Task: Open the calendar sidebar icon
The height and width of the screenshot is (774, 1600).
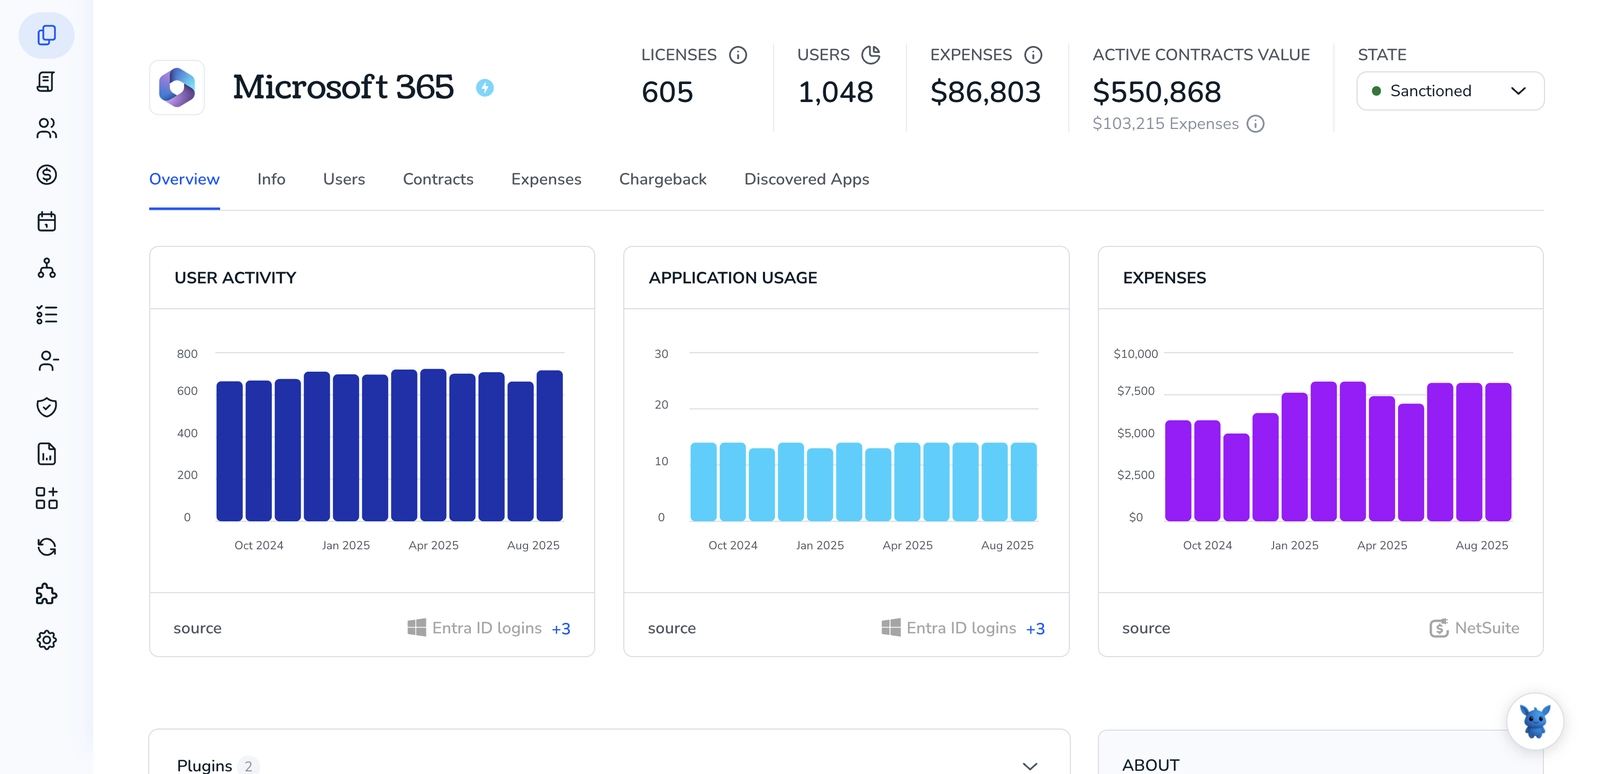Action: click(x=46, y=221)
